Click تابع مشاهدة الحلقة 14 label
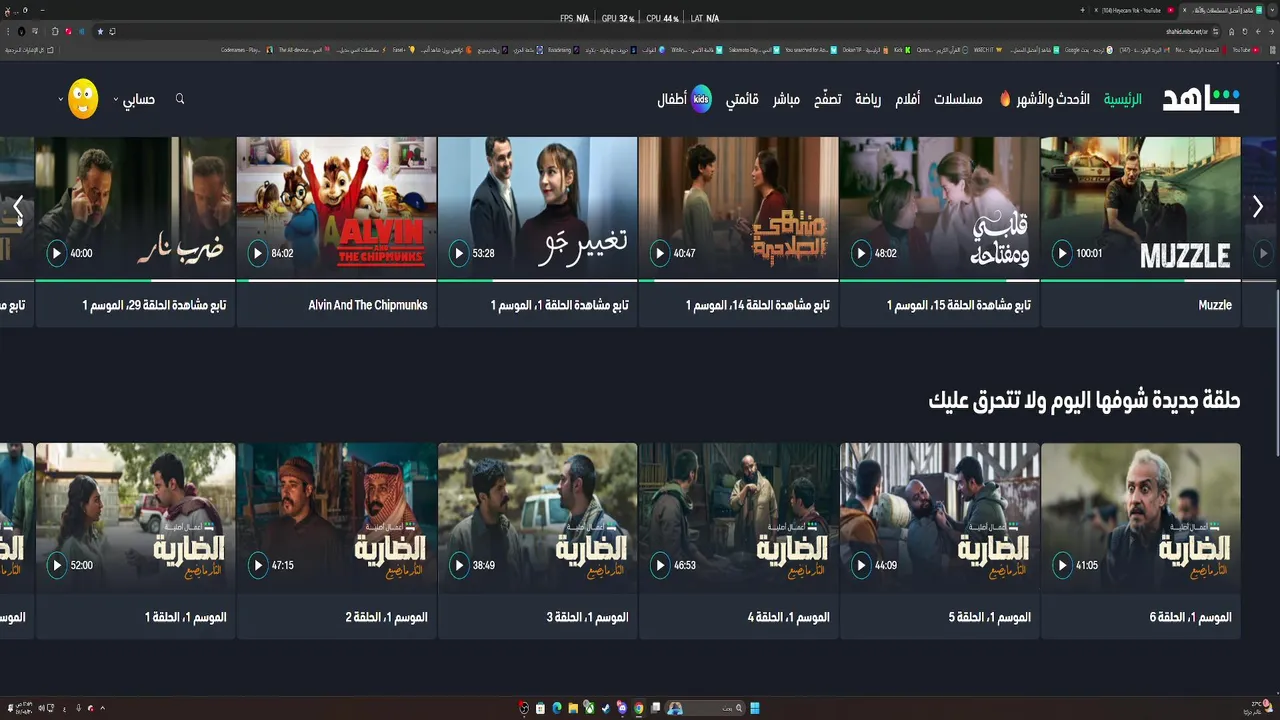Screen dimensions: 1280x720 pyautogui.click(x=757, y=305)
